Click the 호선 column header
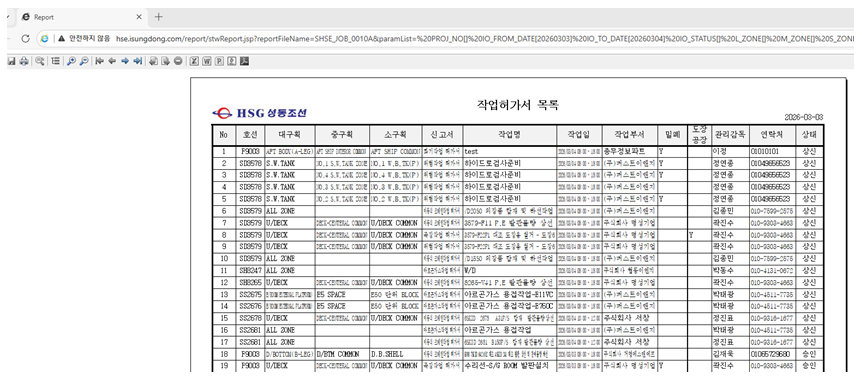This screenshot has height=389, width=862. click(249, 135)
